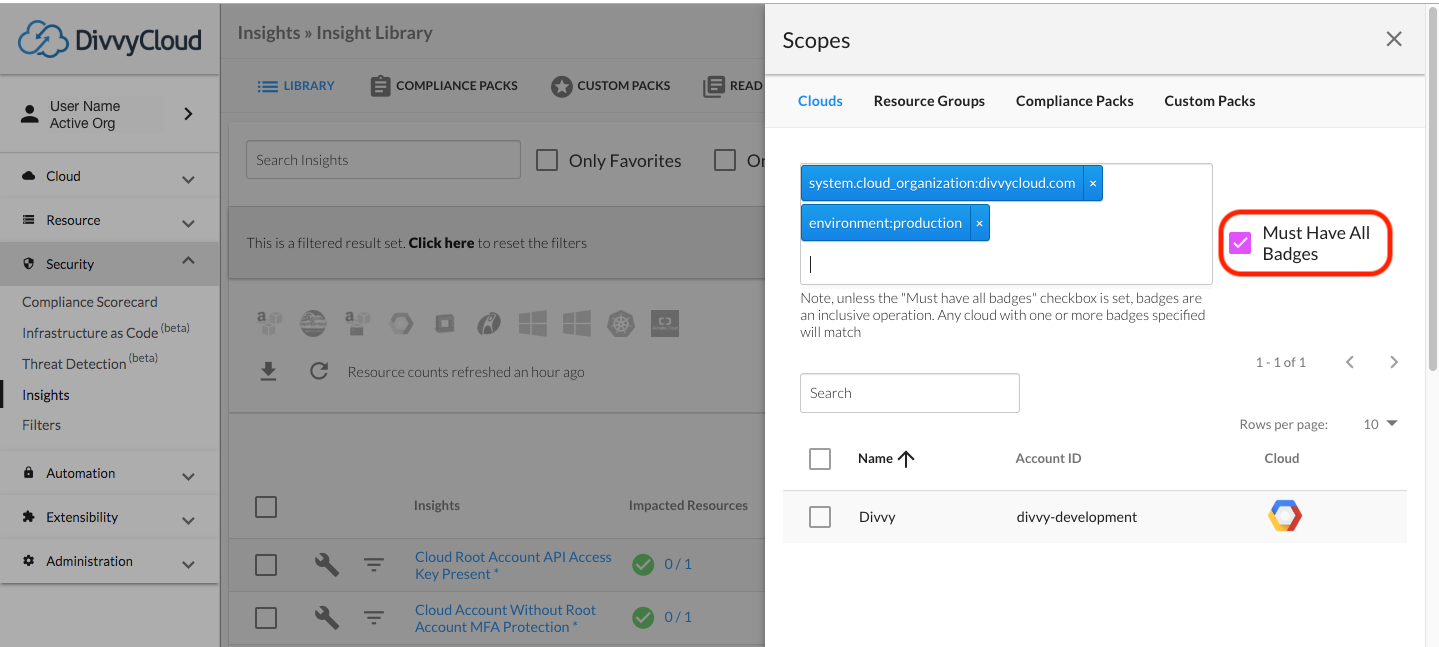Image resolution: width=1439 pixels, height=647 pixels.
Task: Toggle Only Favorites checkbox
Action: coord(547,160)
